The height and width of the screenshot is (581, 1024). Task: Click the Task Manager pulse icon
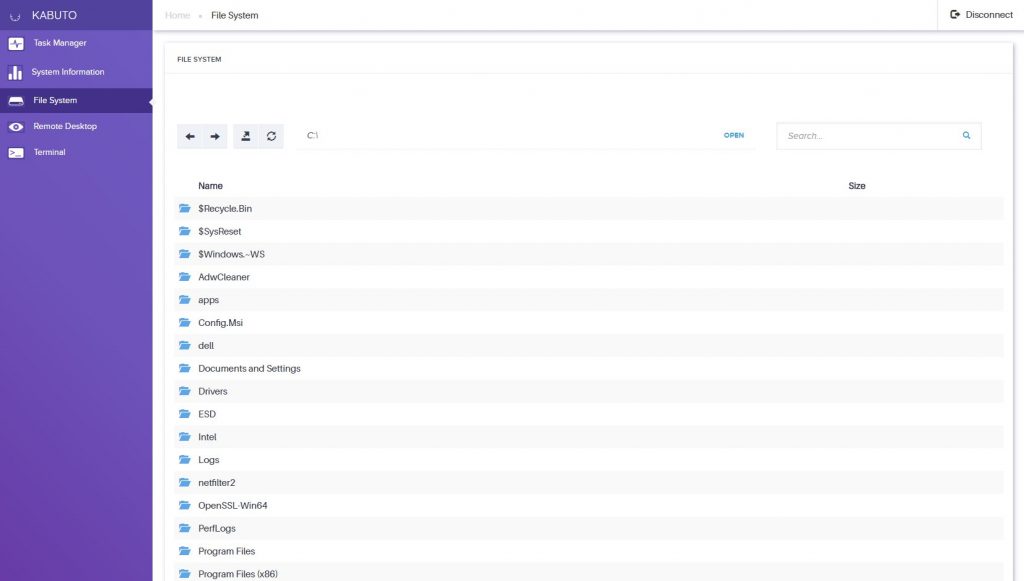(16, 44)
